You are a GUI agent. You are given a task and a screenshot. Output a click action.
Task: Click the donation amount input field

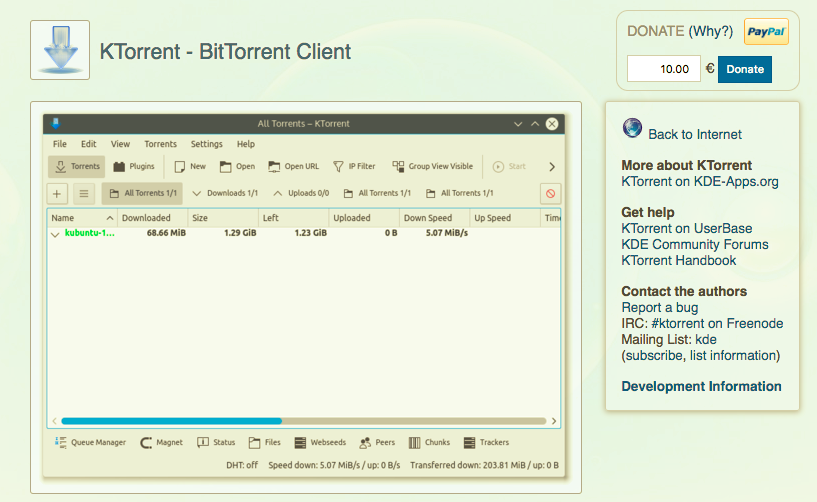663,69
